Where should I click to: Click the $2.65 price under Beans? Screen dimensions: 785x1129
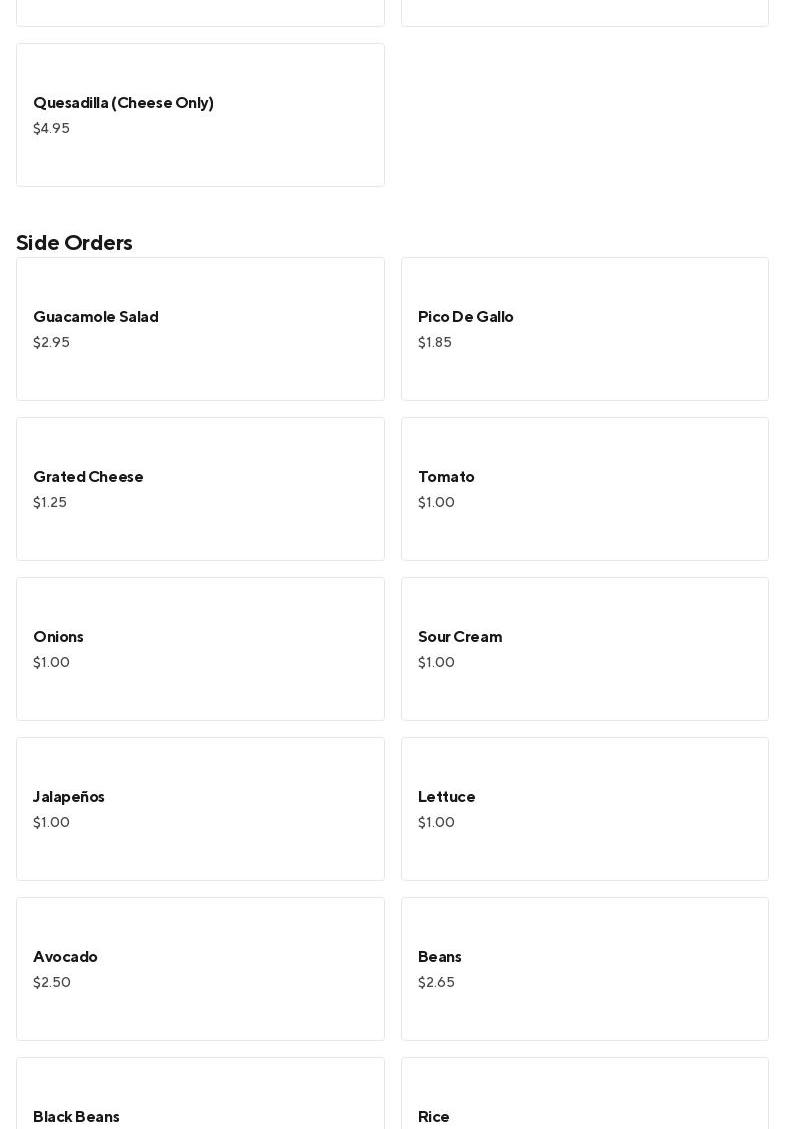click(x=436, y=983)
